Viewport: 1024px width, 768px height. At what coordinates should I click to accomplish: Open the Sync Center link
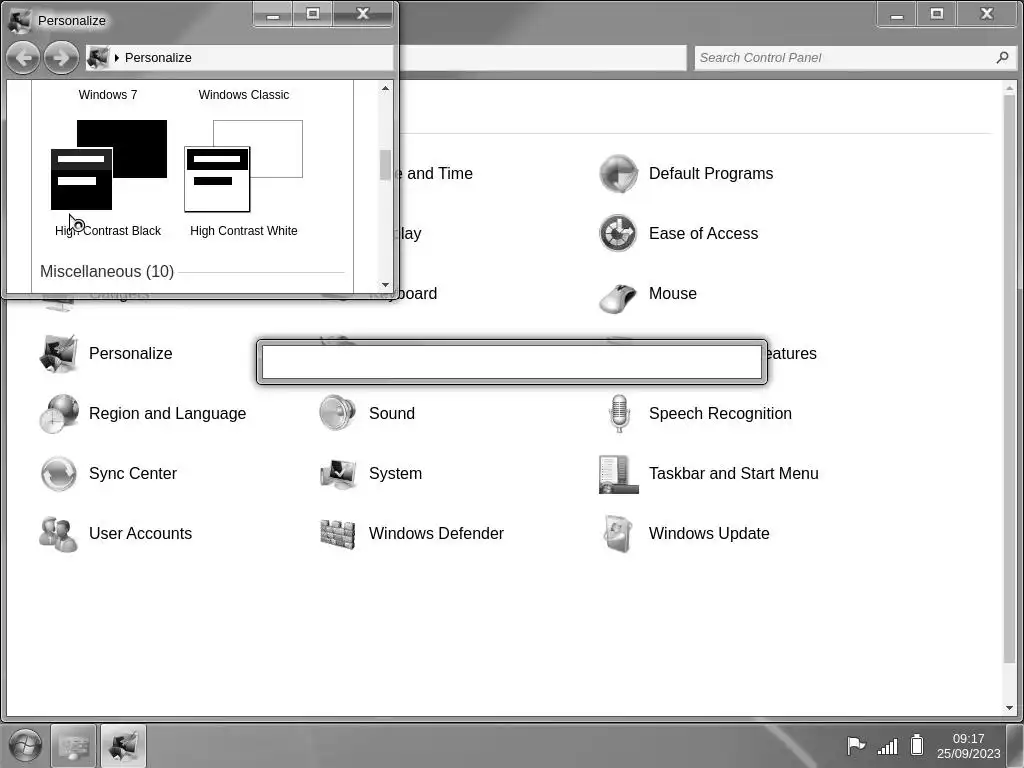click(133, 473)
